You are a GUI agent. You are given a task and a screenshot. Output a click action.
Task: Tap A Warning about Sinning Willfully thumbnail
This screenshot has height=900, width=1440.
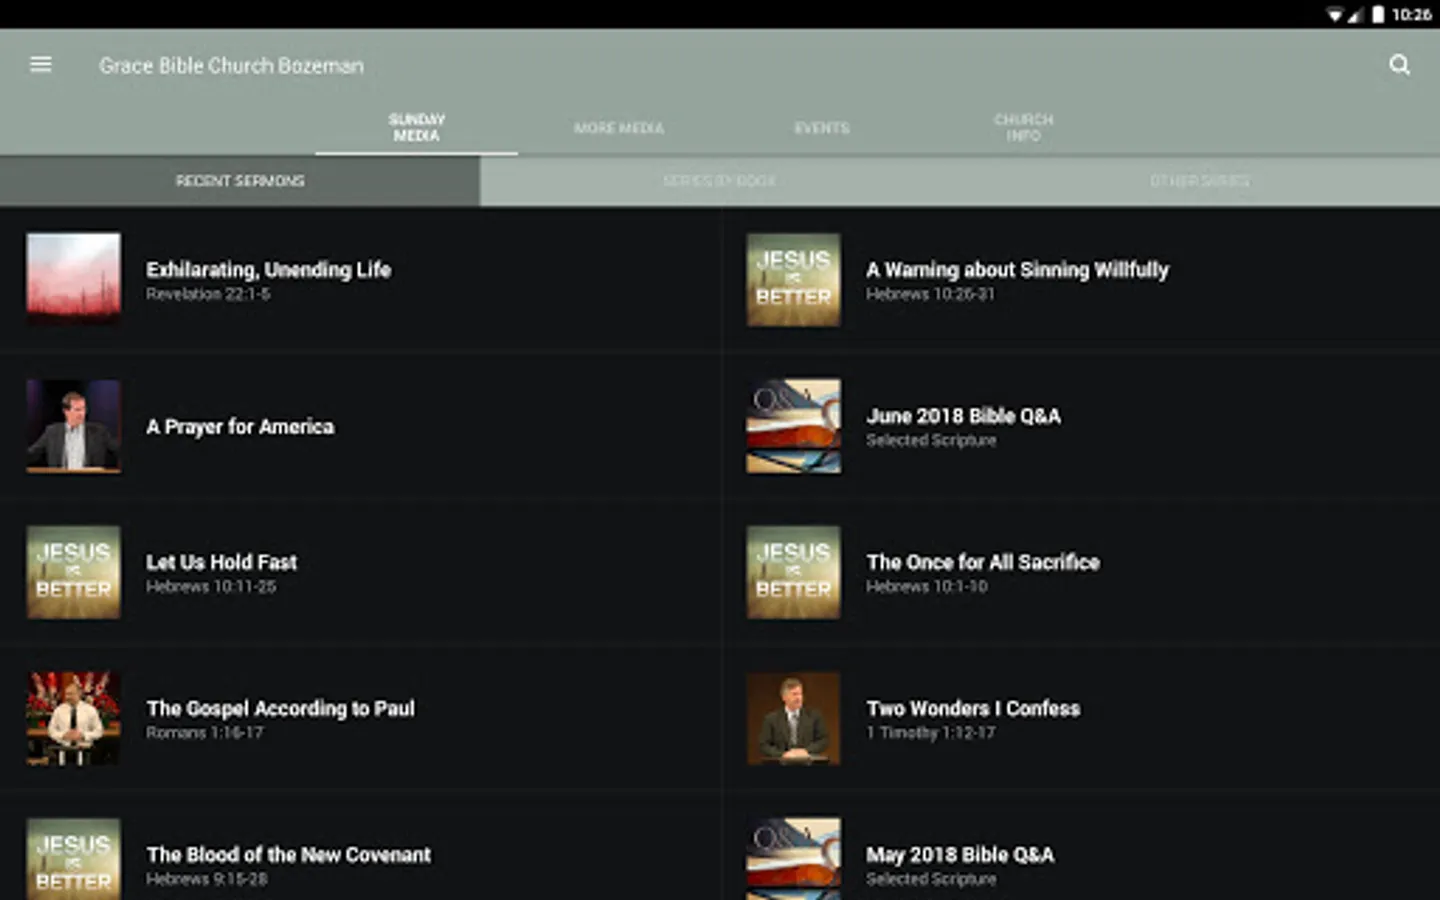click(x=794, y=279)
